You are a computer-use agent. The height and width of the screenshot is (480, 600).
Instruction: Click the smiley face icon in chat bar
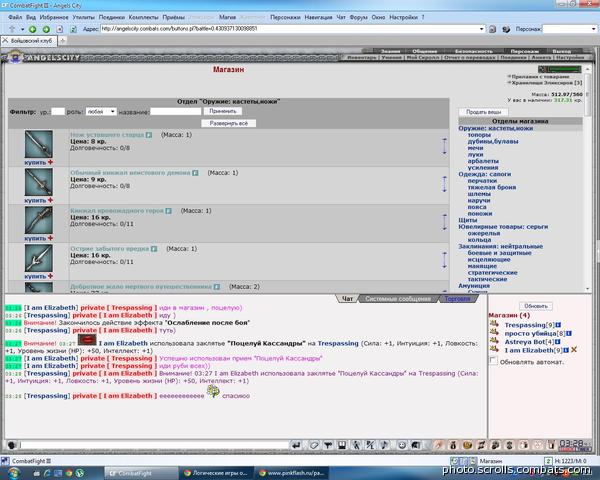pos(402,445)
